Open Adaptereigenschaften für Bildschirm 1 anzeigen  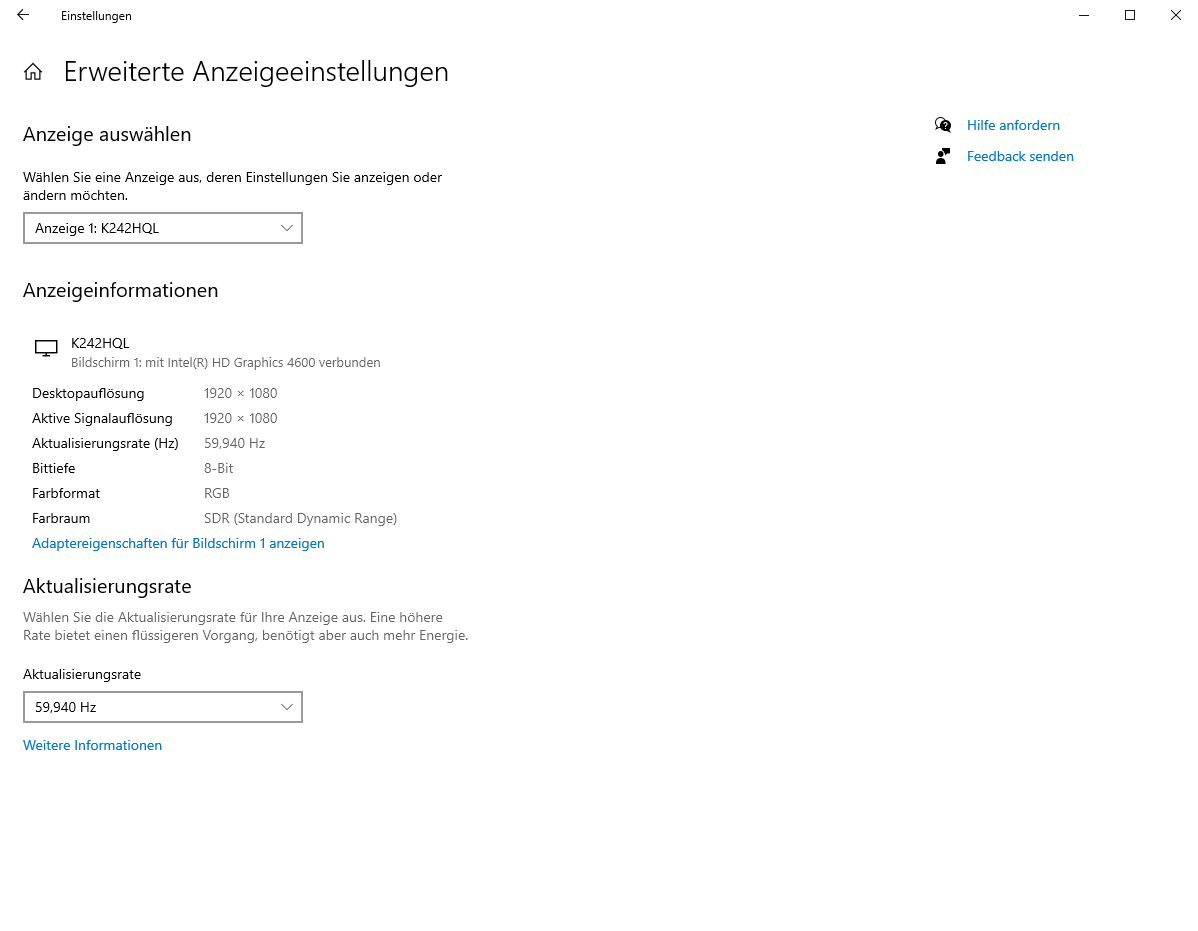pos(178,543)
